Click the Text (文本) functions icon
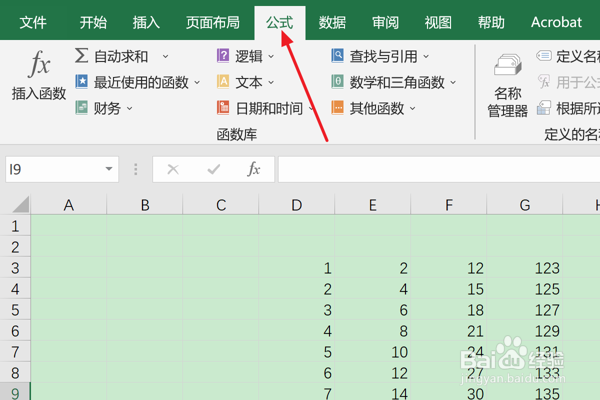Viewport: 600px width, 400px height. pos(223,82)
